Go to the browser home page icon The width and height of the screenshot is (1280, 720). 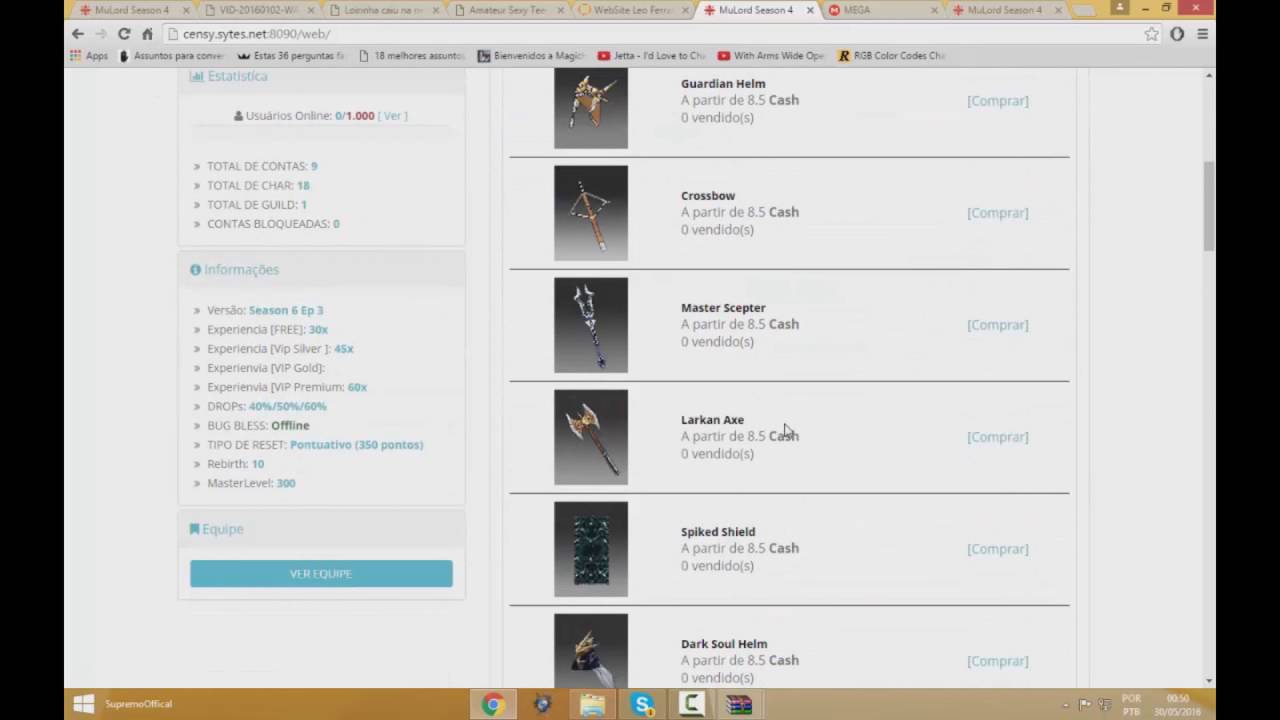pyautogui.click(x=147, y=34)
